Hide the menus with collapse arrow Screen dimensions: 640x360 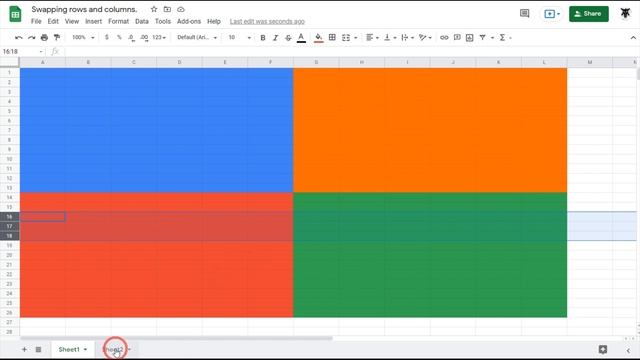[x=633, y=38]
